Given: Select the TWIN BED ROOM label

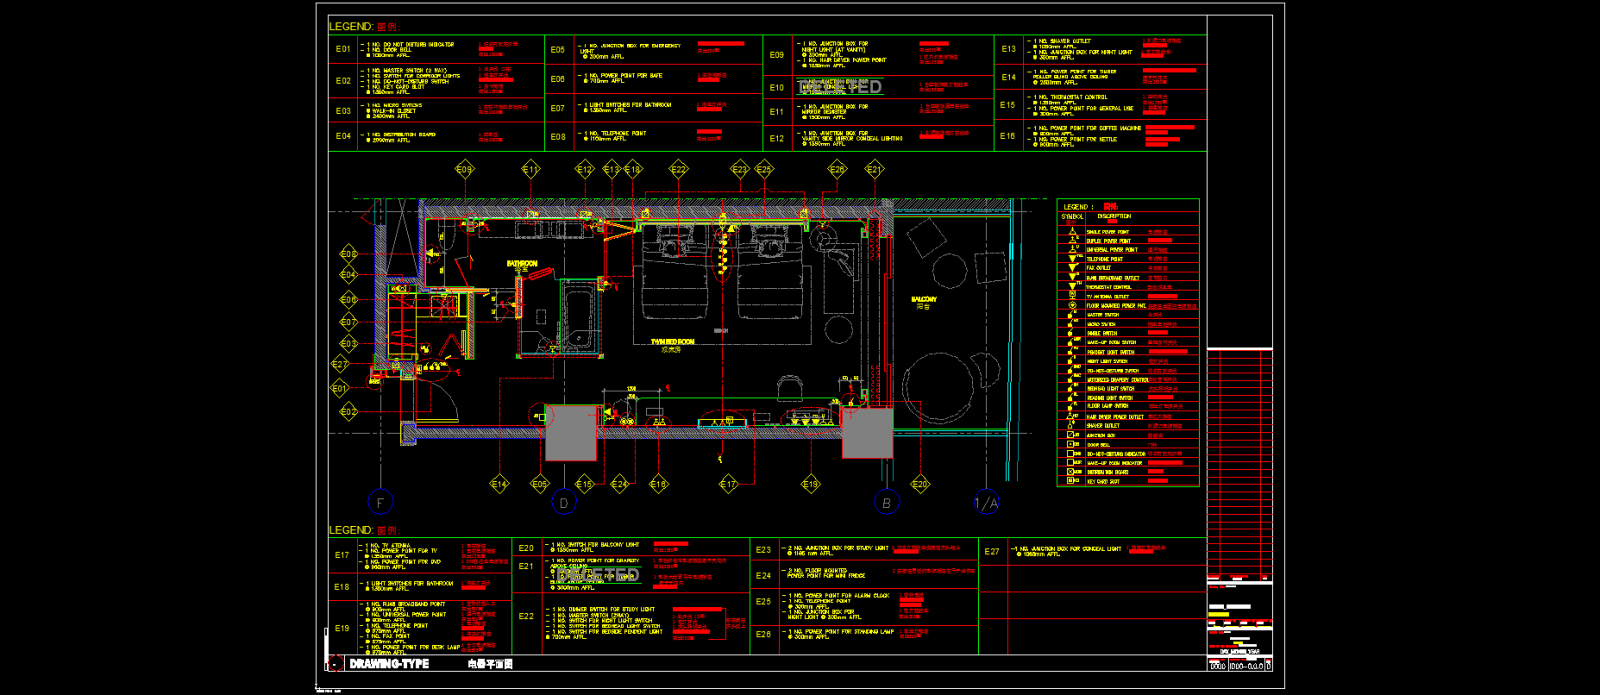Looking at the screenshot, I should (x=672, y=342).
